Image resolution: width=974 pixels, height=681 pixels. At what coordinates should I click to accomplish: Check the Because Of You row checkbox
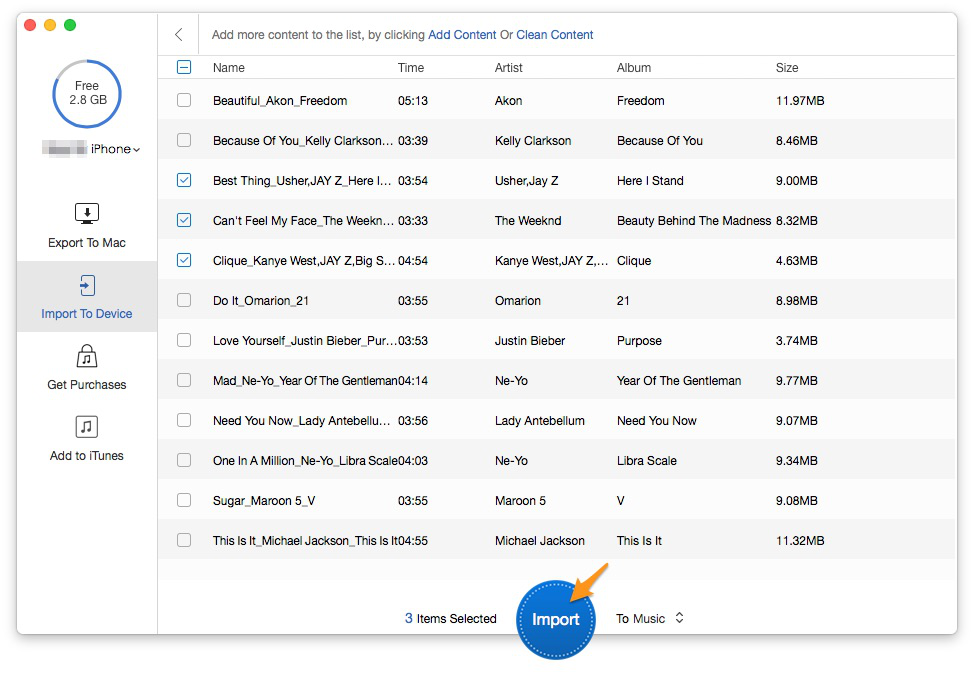point(184,140)
